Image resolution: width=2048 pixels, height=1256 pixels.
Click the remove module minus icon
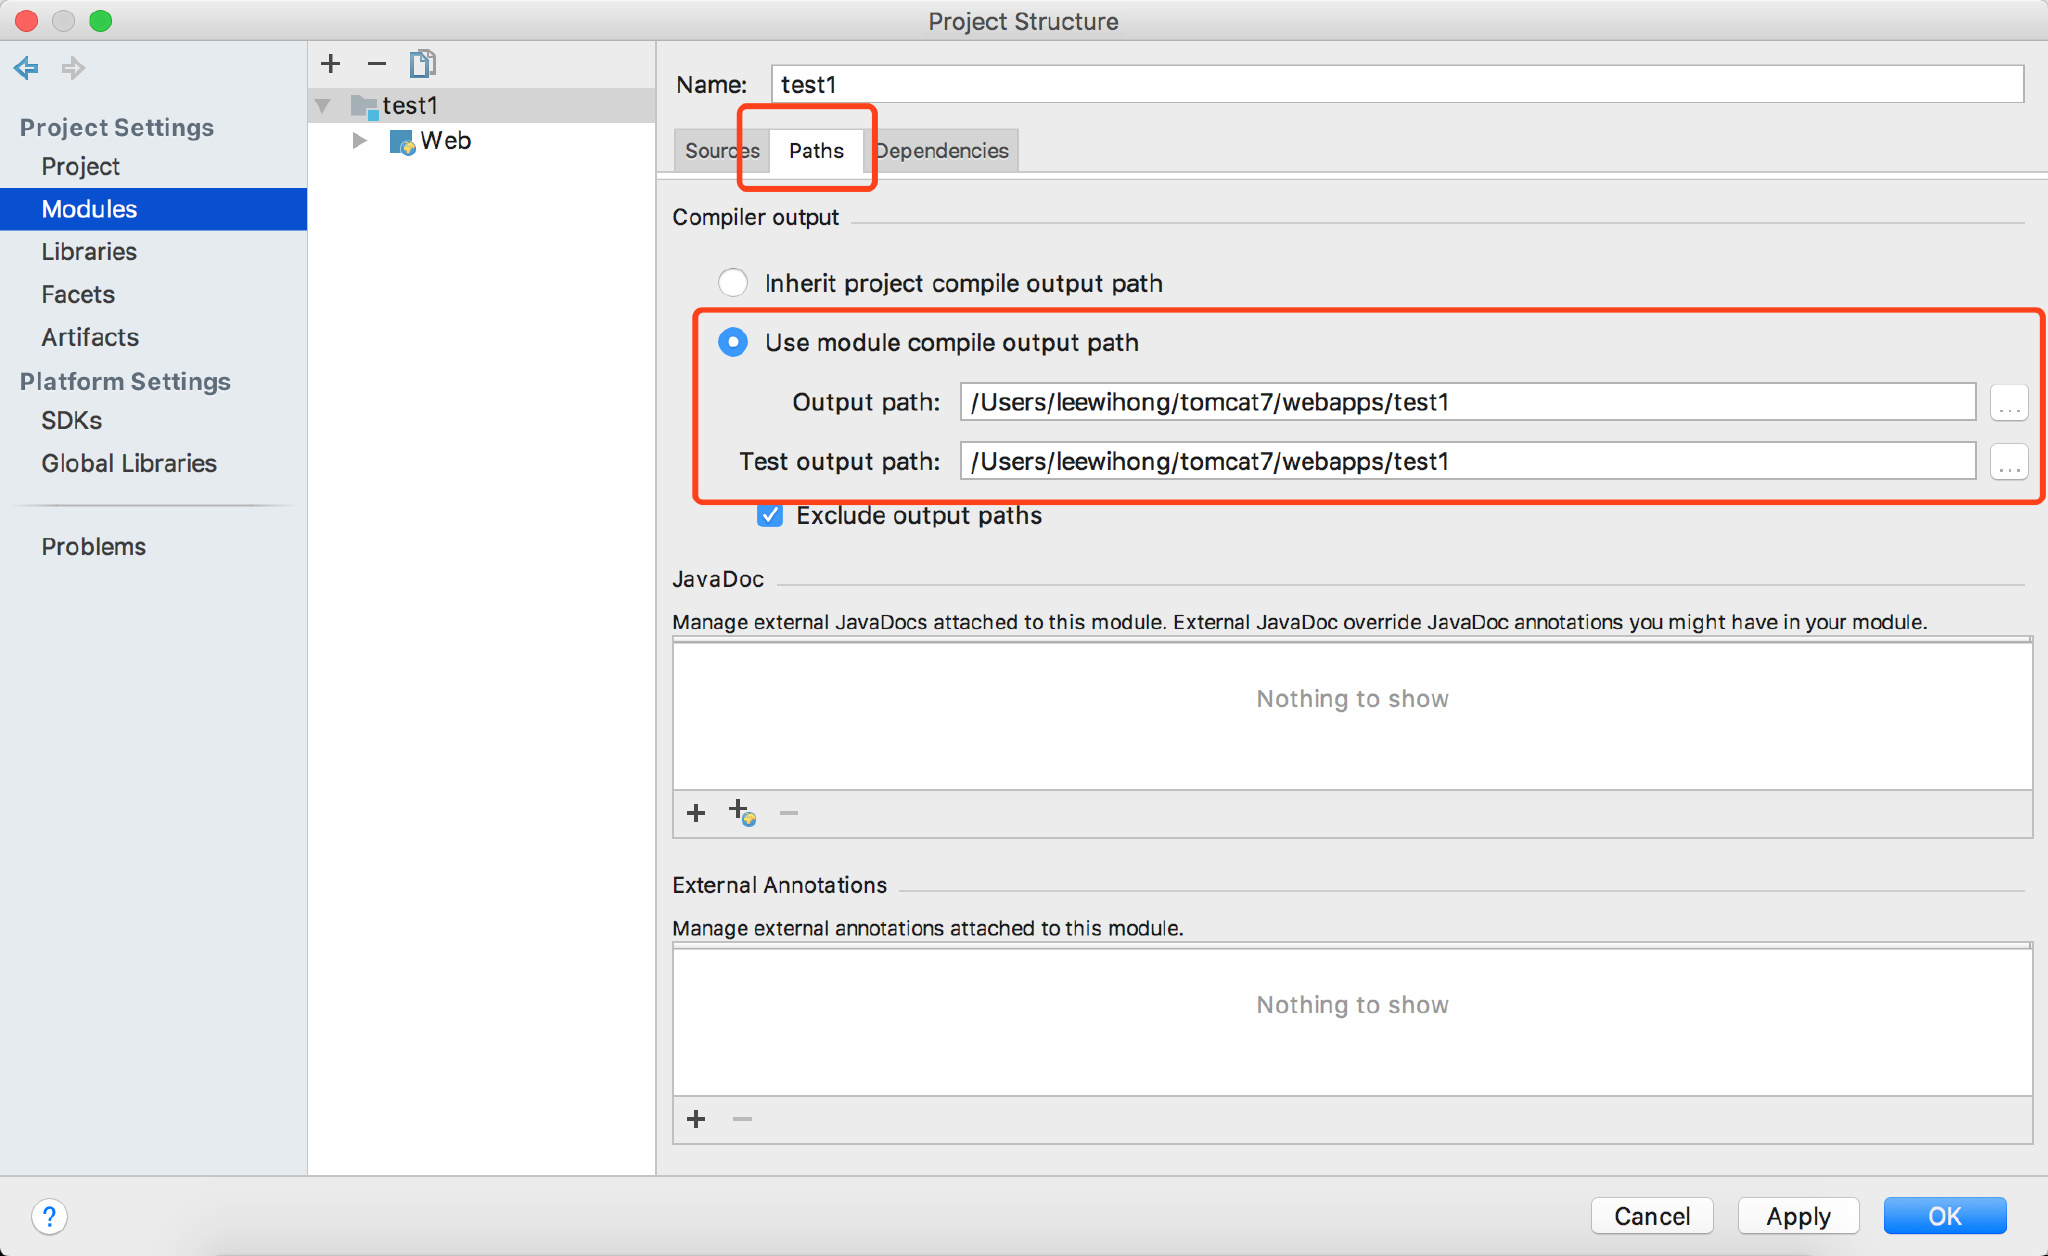(x=377, y=64)
